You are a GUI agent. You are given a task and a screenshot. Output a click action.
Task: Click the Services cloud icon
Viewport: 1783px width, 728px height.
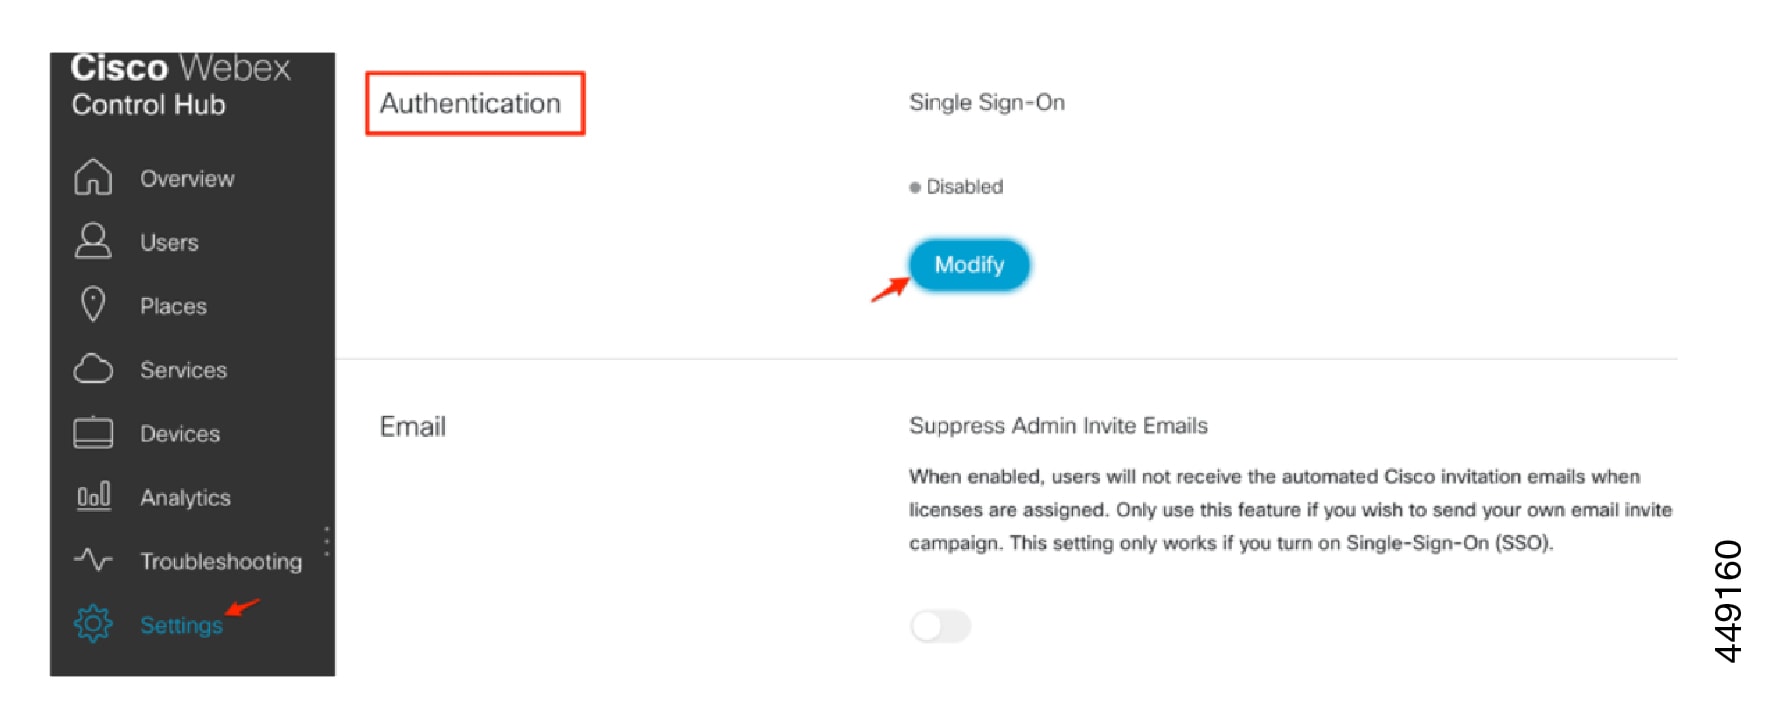pyautogui.click(x=93, y=369)
